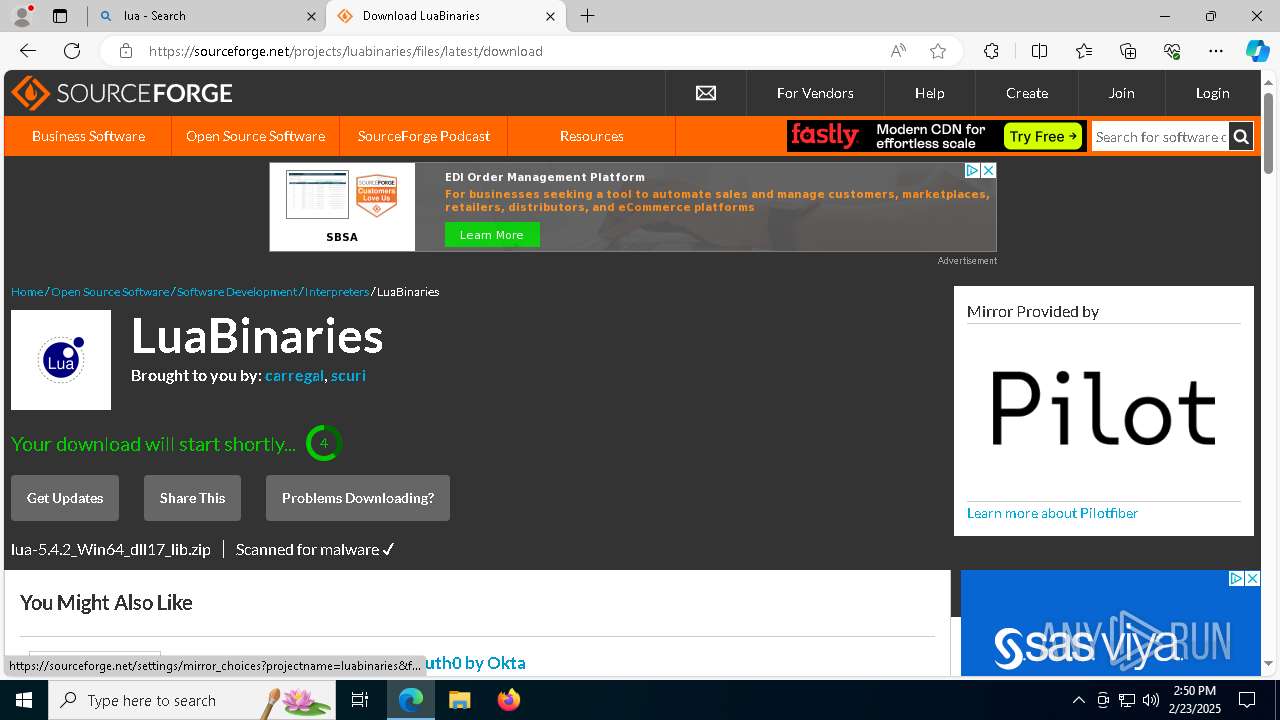Open tab actions menu icon
Screen dimensions: 1280x720
point(60,16)
